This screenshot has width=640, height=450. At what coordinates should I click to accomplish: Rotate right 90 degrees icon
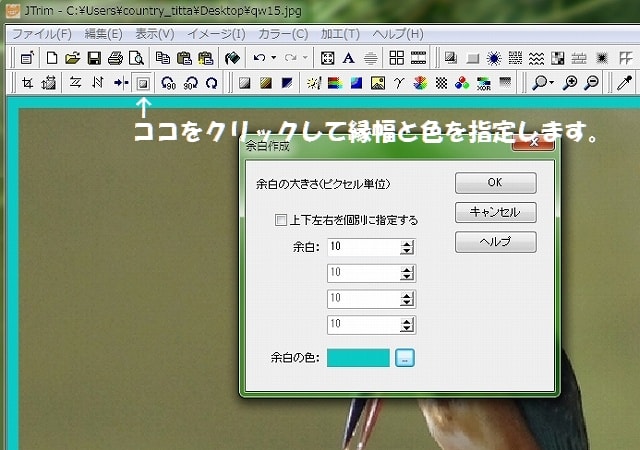click(x=190, y=83)
